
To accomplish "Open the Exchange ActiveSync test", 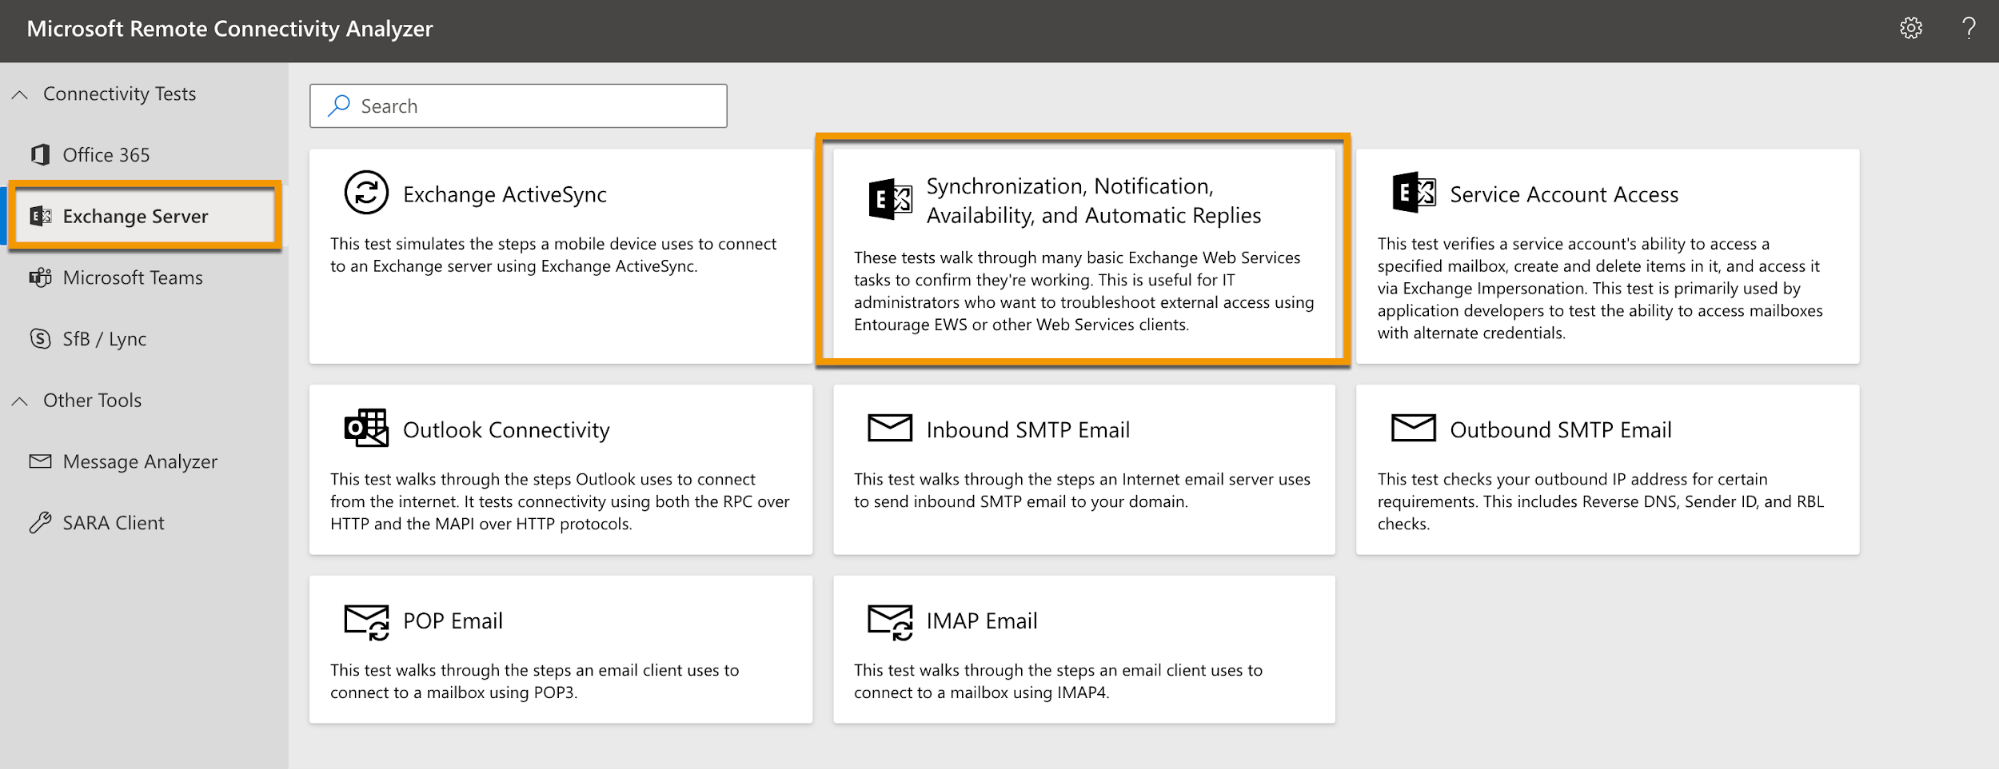I will tap(561, 256).
